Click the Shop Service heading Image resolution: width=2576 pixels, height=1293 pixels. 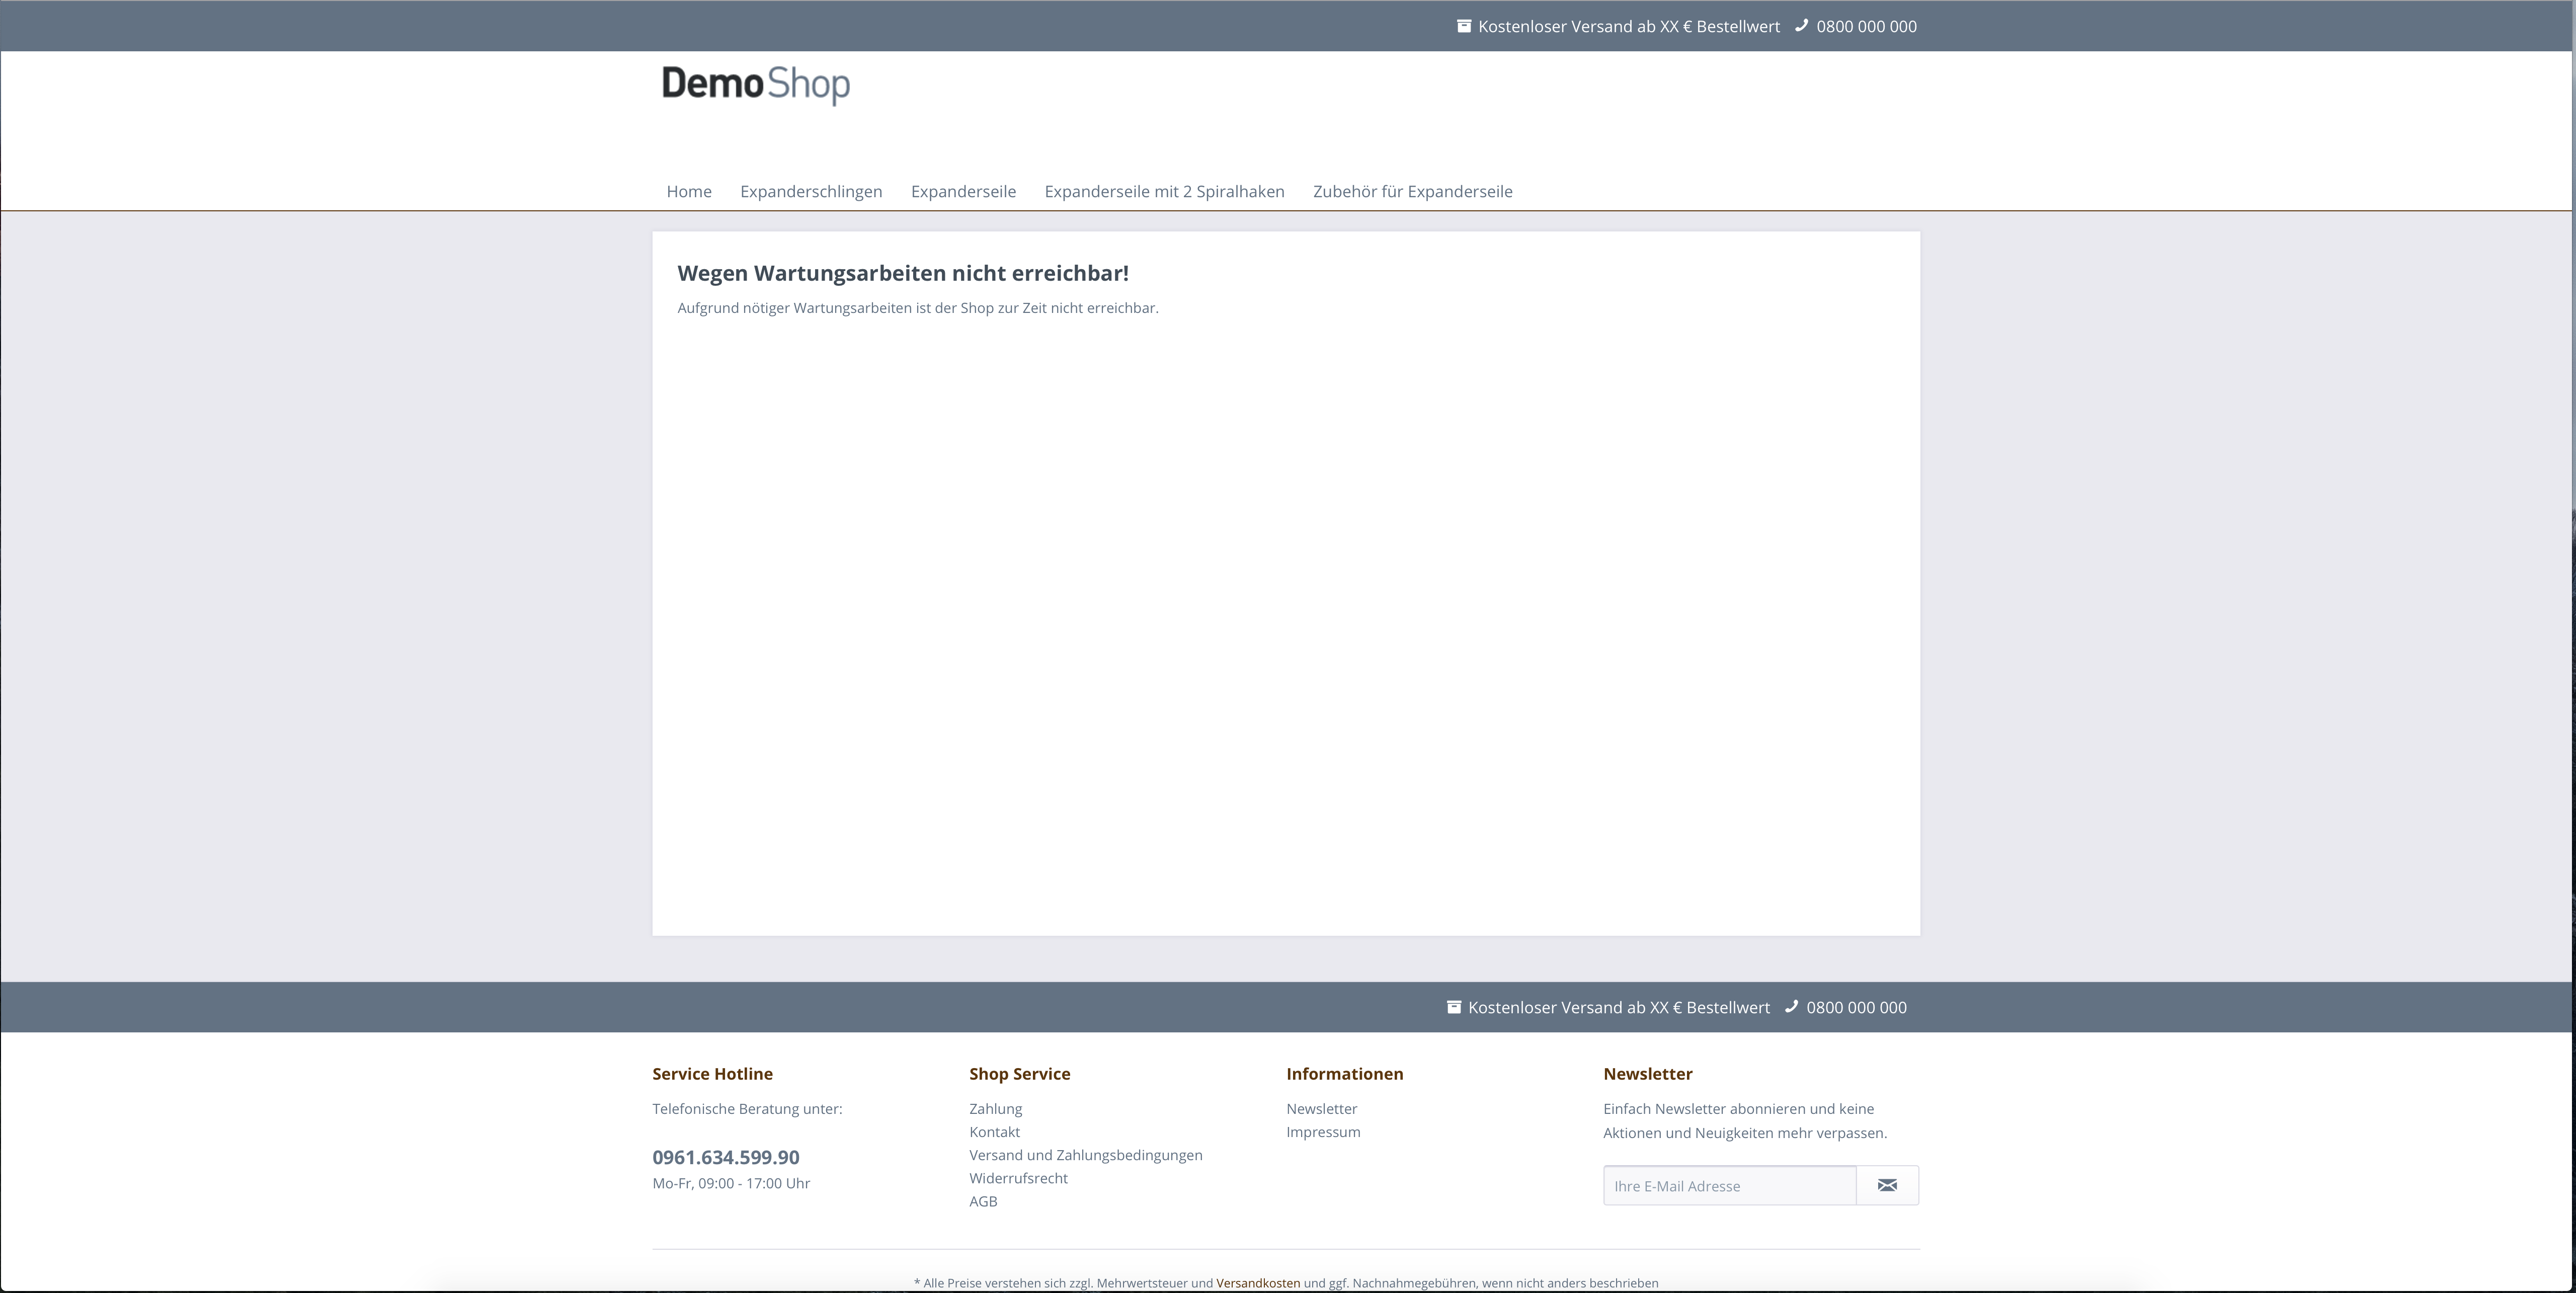pos(1019,1073)
